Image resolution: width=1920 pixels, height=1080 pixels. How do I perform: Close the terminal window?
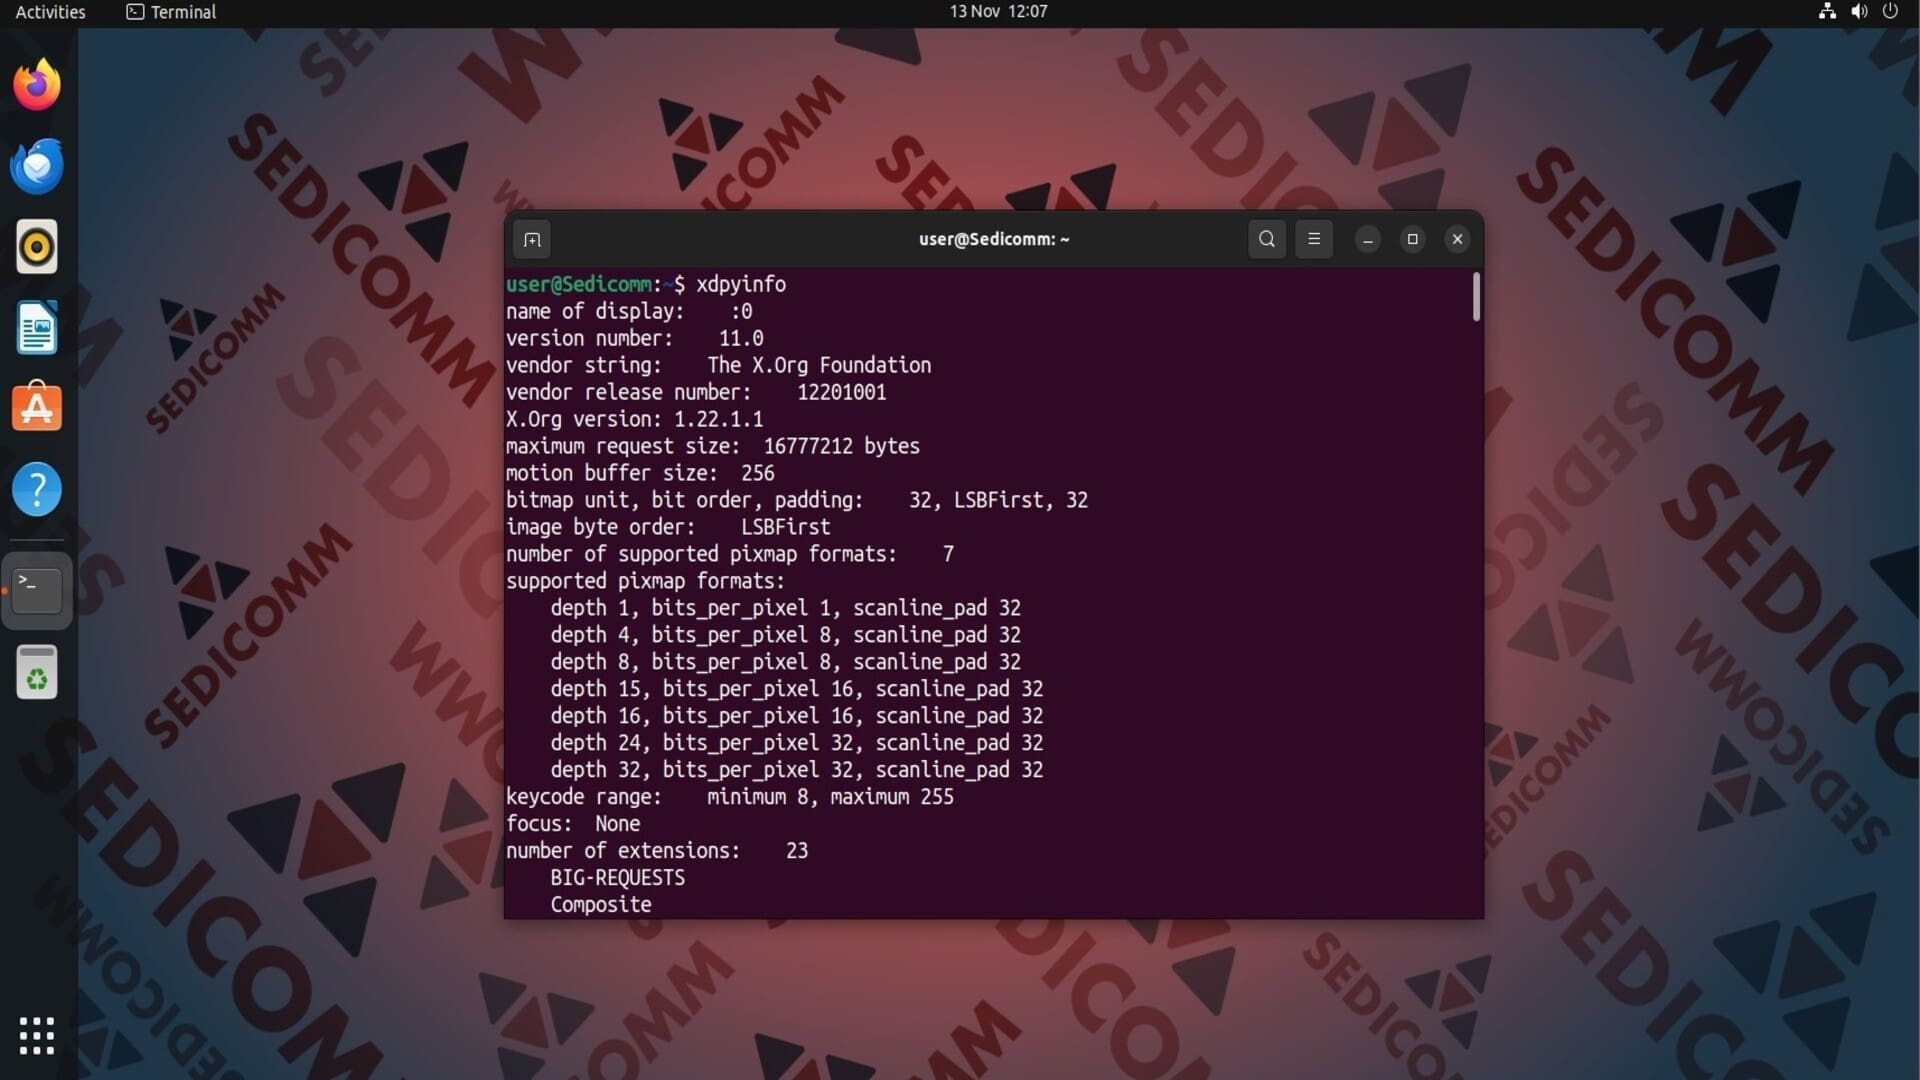pyautogui.click(x=1458, y=239)
